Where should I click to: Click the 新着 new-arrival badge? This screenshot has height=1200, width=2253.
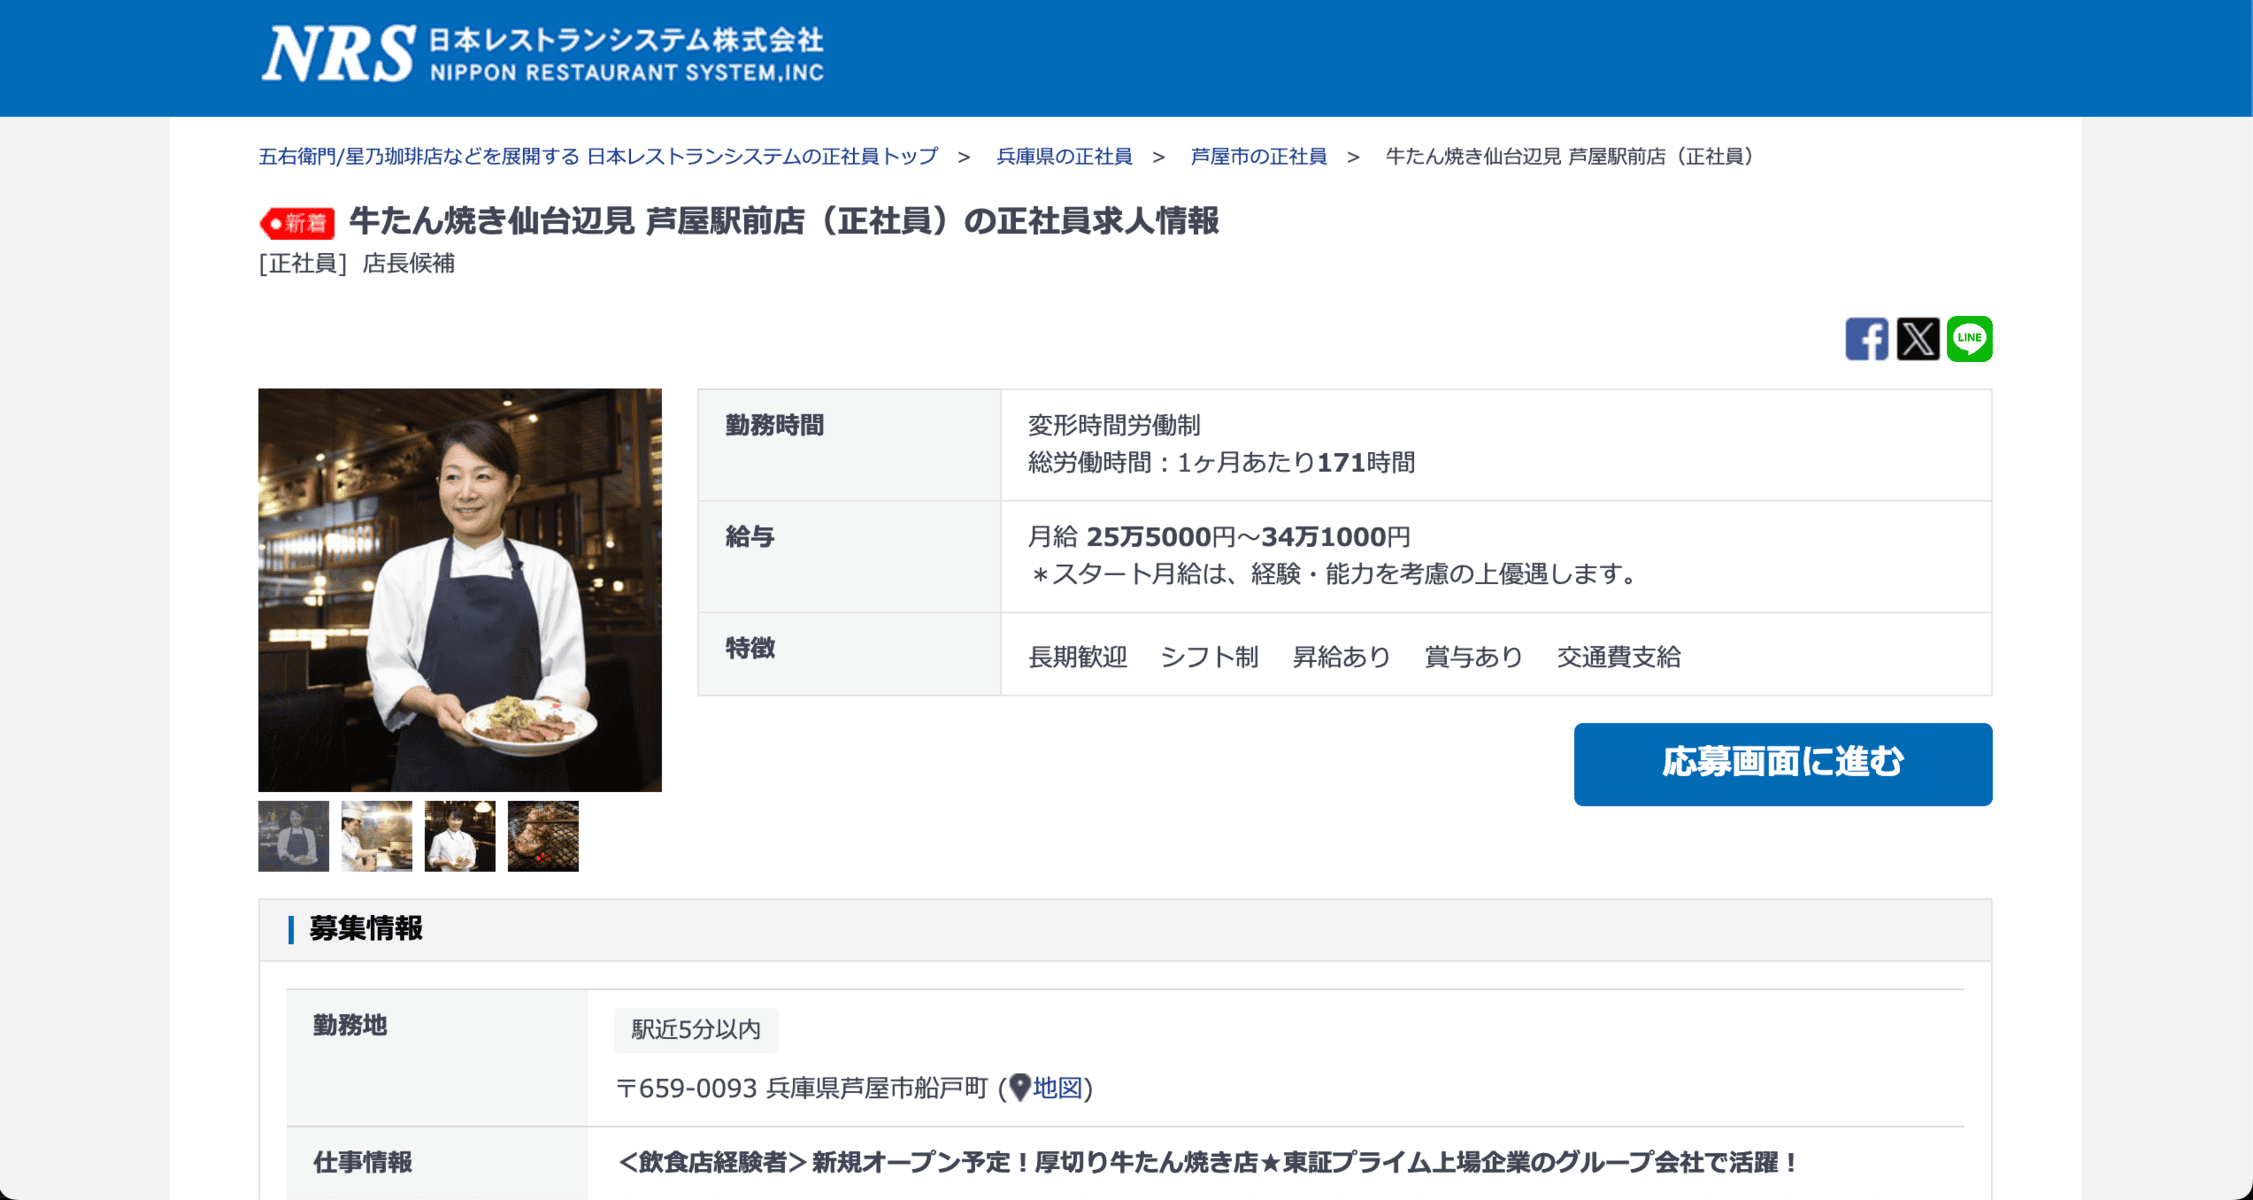tap(297, 222)
